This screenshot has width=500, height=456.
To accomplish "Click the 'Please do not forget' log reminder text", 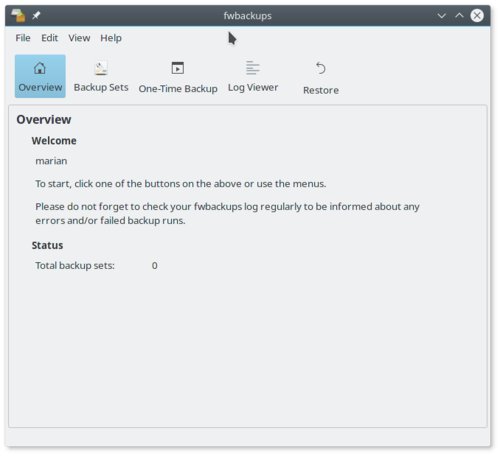I will [x=227, y=213].
